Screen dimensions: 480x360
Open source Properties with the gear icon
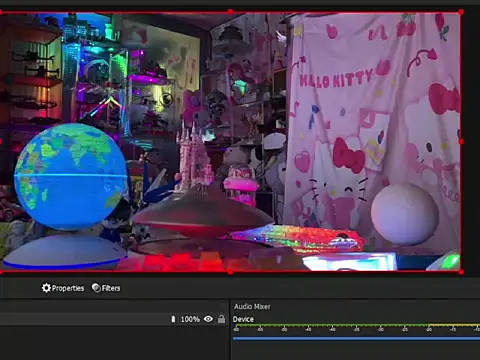[x=63, y=288]
